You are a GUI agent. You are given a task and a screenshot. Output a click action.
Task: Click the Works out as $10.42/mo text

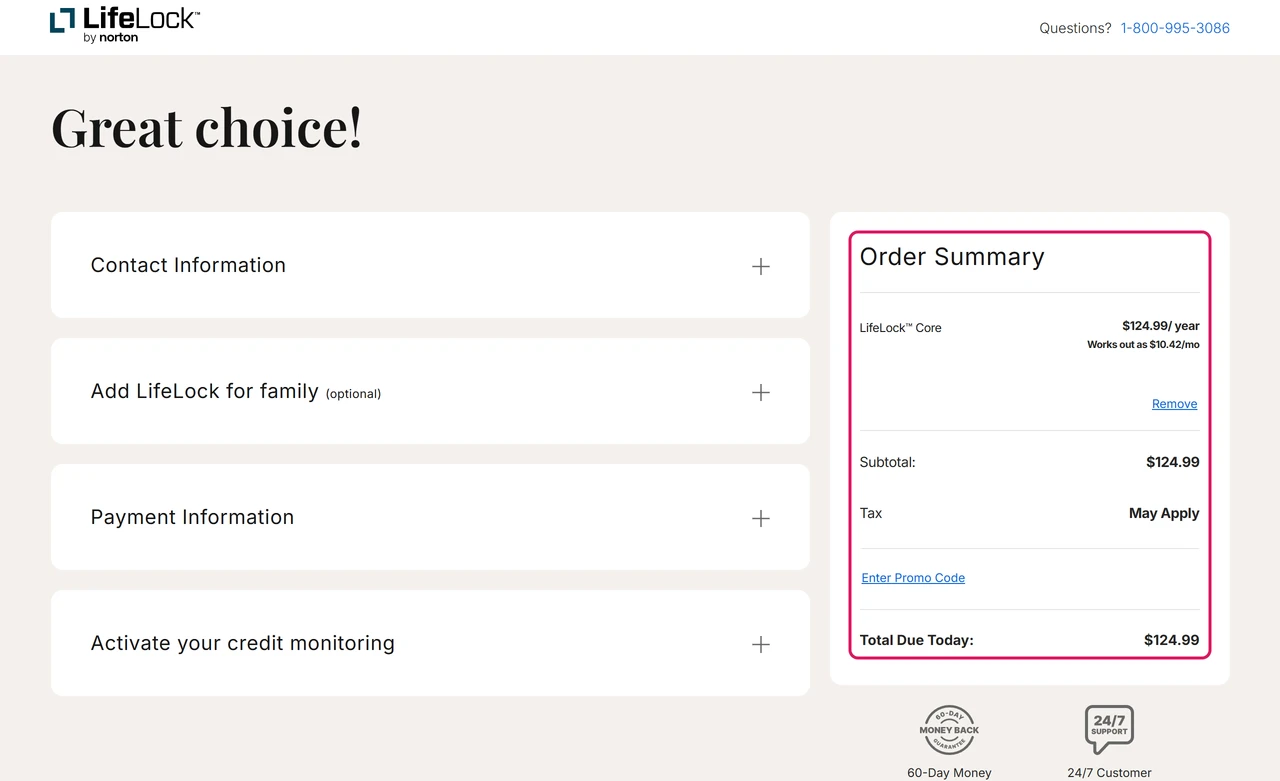click(x=1143, y=345)
